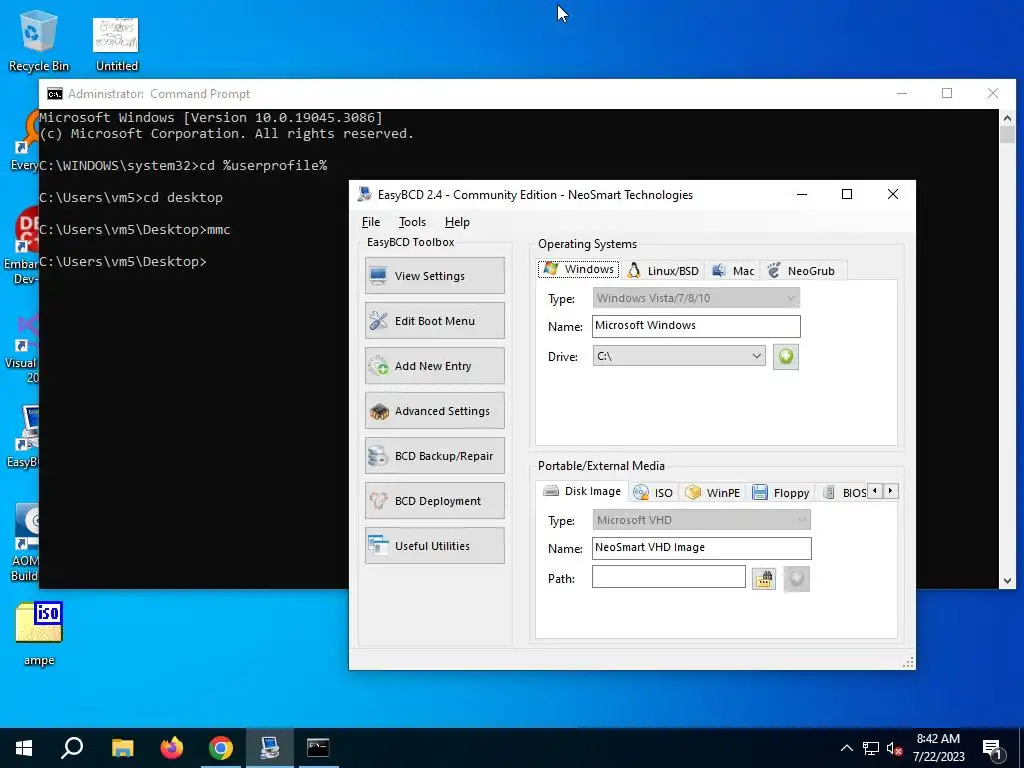This screenshot has width=1024, height=768.
Task: Click the Microsoft Windows name field
Action: 696,326
